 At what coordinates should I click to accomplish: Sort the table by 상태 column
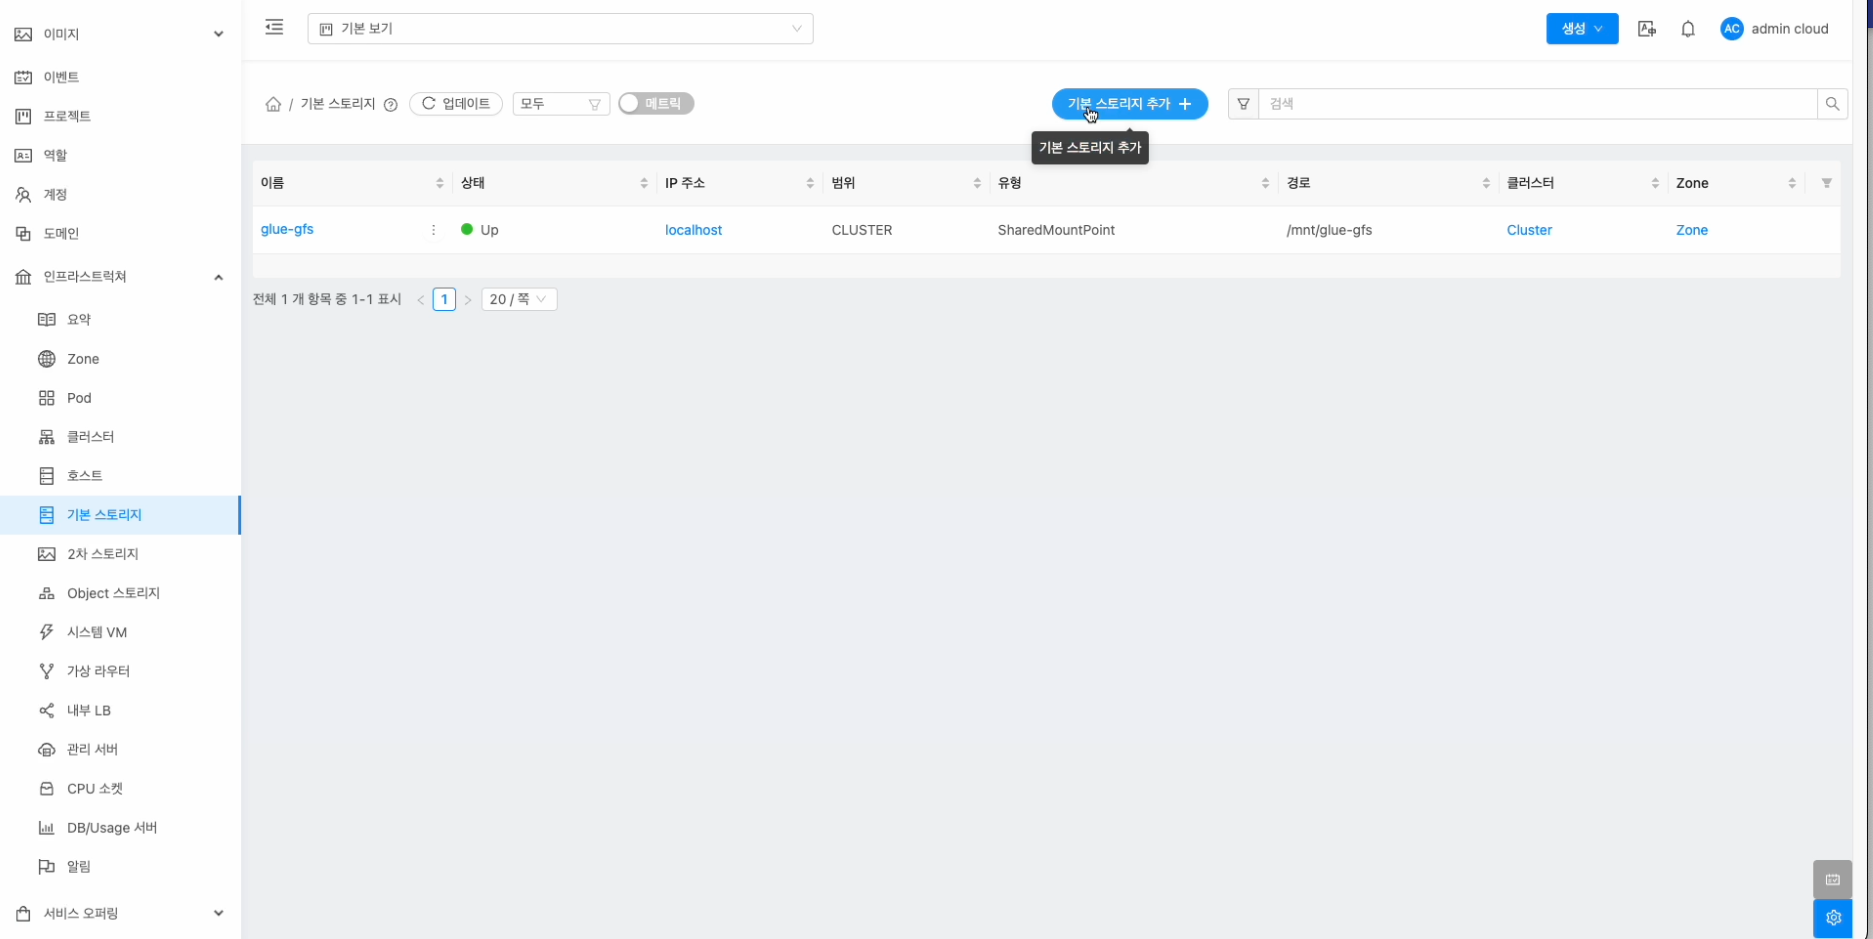coord(643,183)
